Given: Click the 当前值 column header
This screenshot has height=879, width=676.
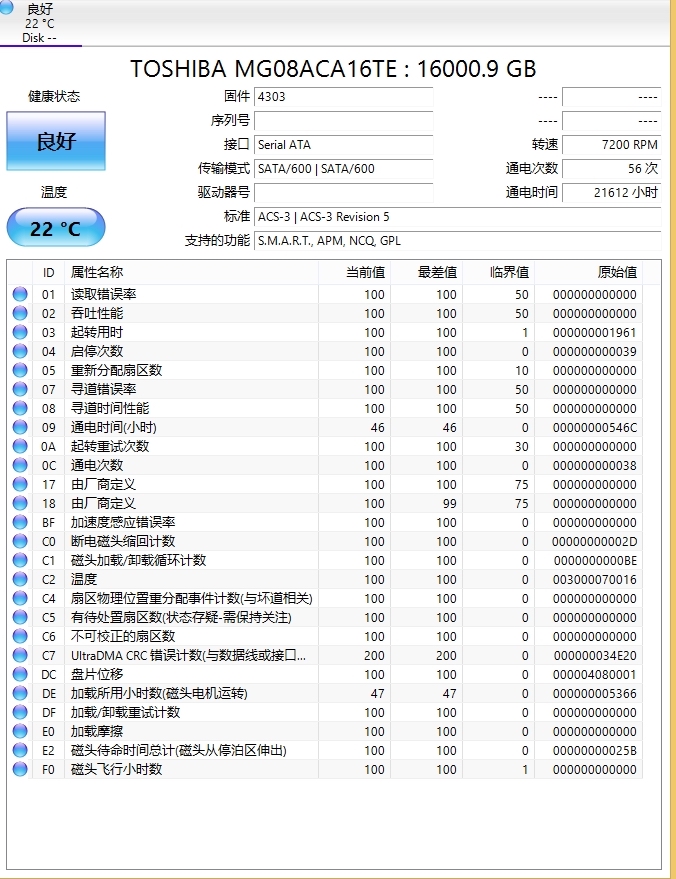Looking at the screenshot, I should [354, 272].
